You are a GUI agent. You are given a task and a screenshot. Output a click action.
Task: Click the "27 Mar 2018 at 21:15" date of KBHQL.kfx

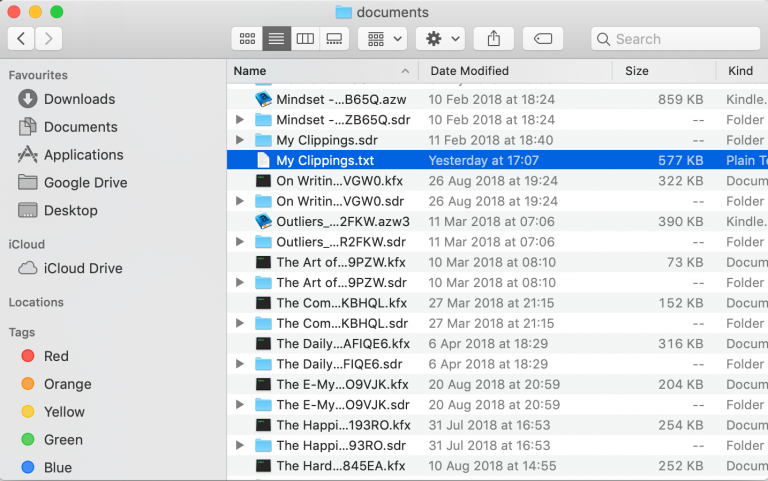(x=491, y=303)
